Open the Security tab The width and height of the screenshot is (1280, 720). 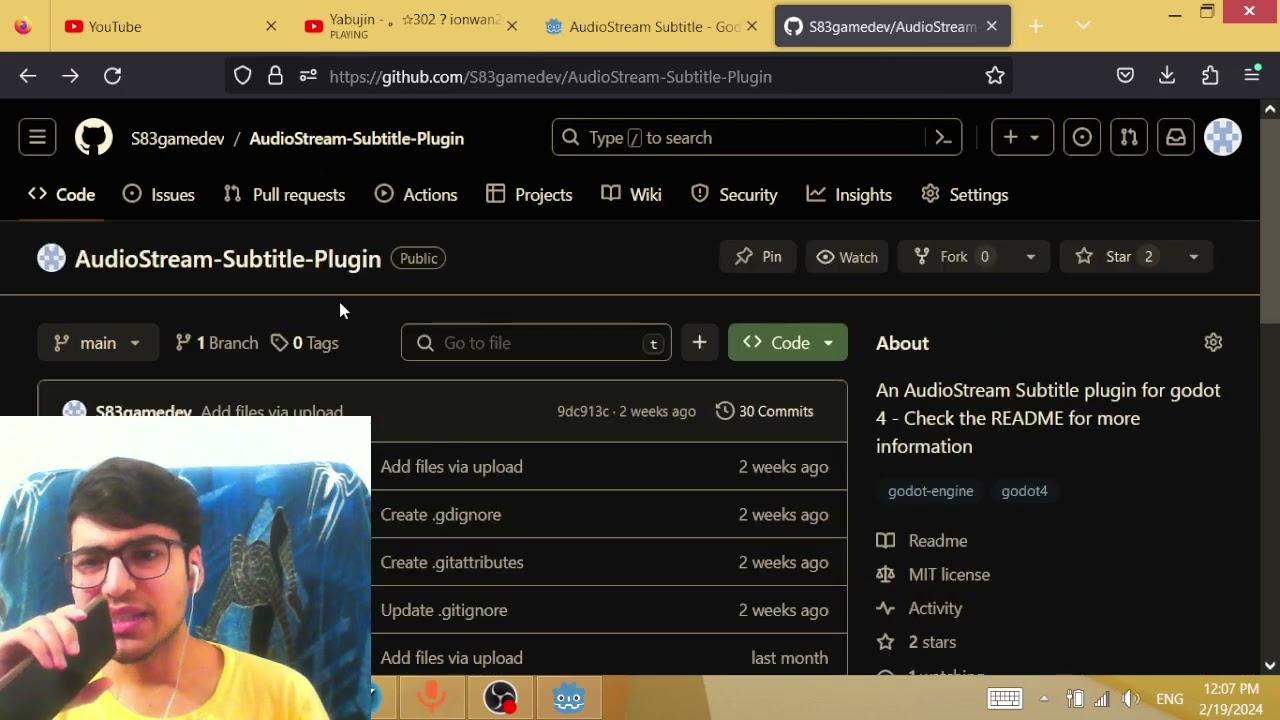click(x=734, y=195)
